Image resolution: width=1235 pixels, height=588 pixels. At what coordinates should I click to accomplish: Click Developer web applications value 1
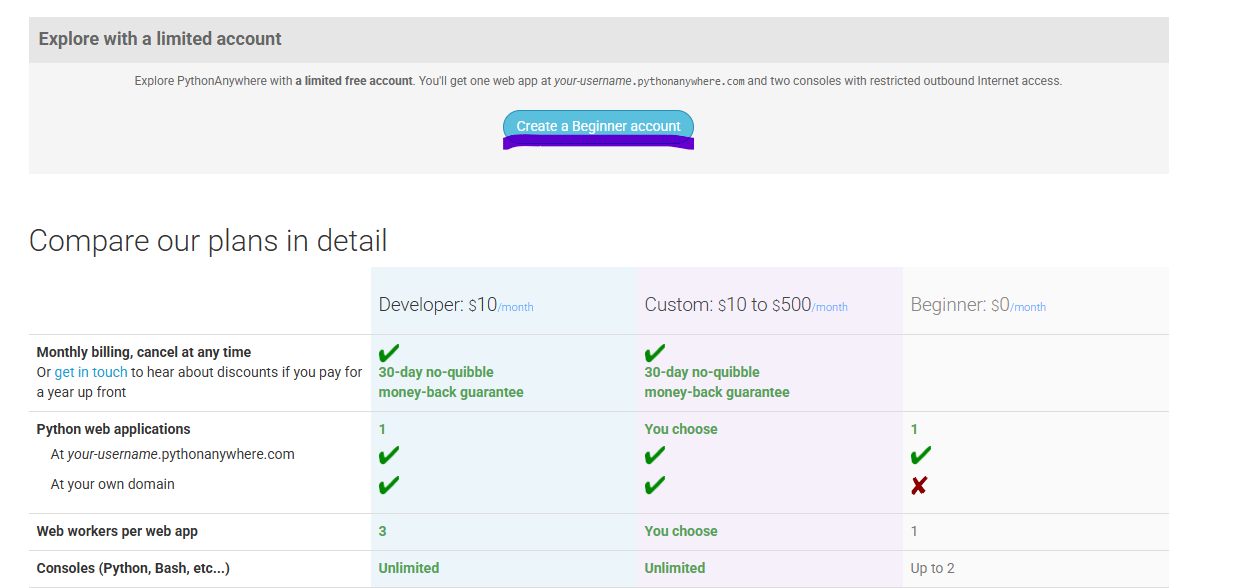pyautogui.click(x=382, y=429)
